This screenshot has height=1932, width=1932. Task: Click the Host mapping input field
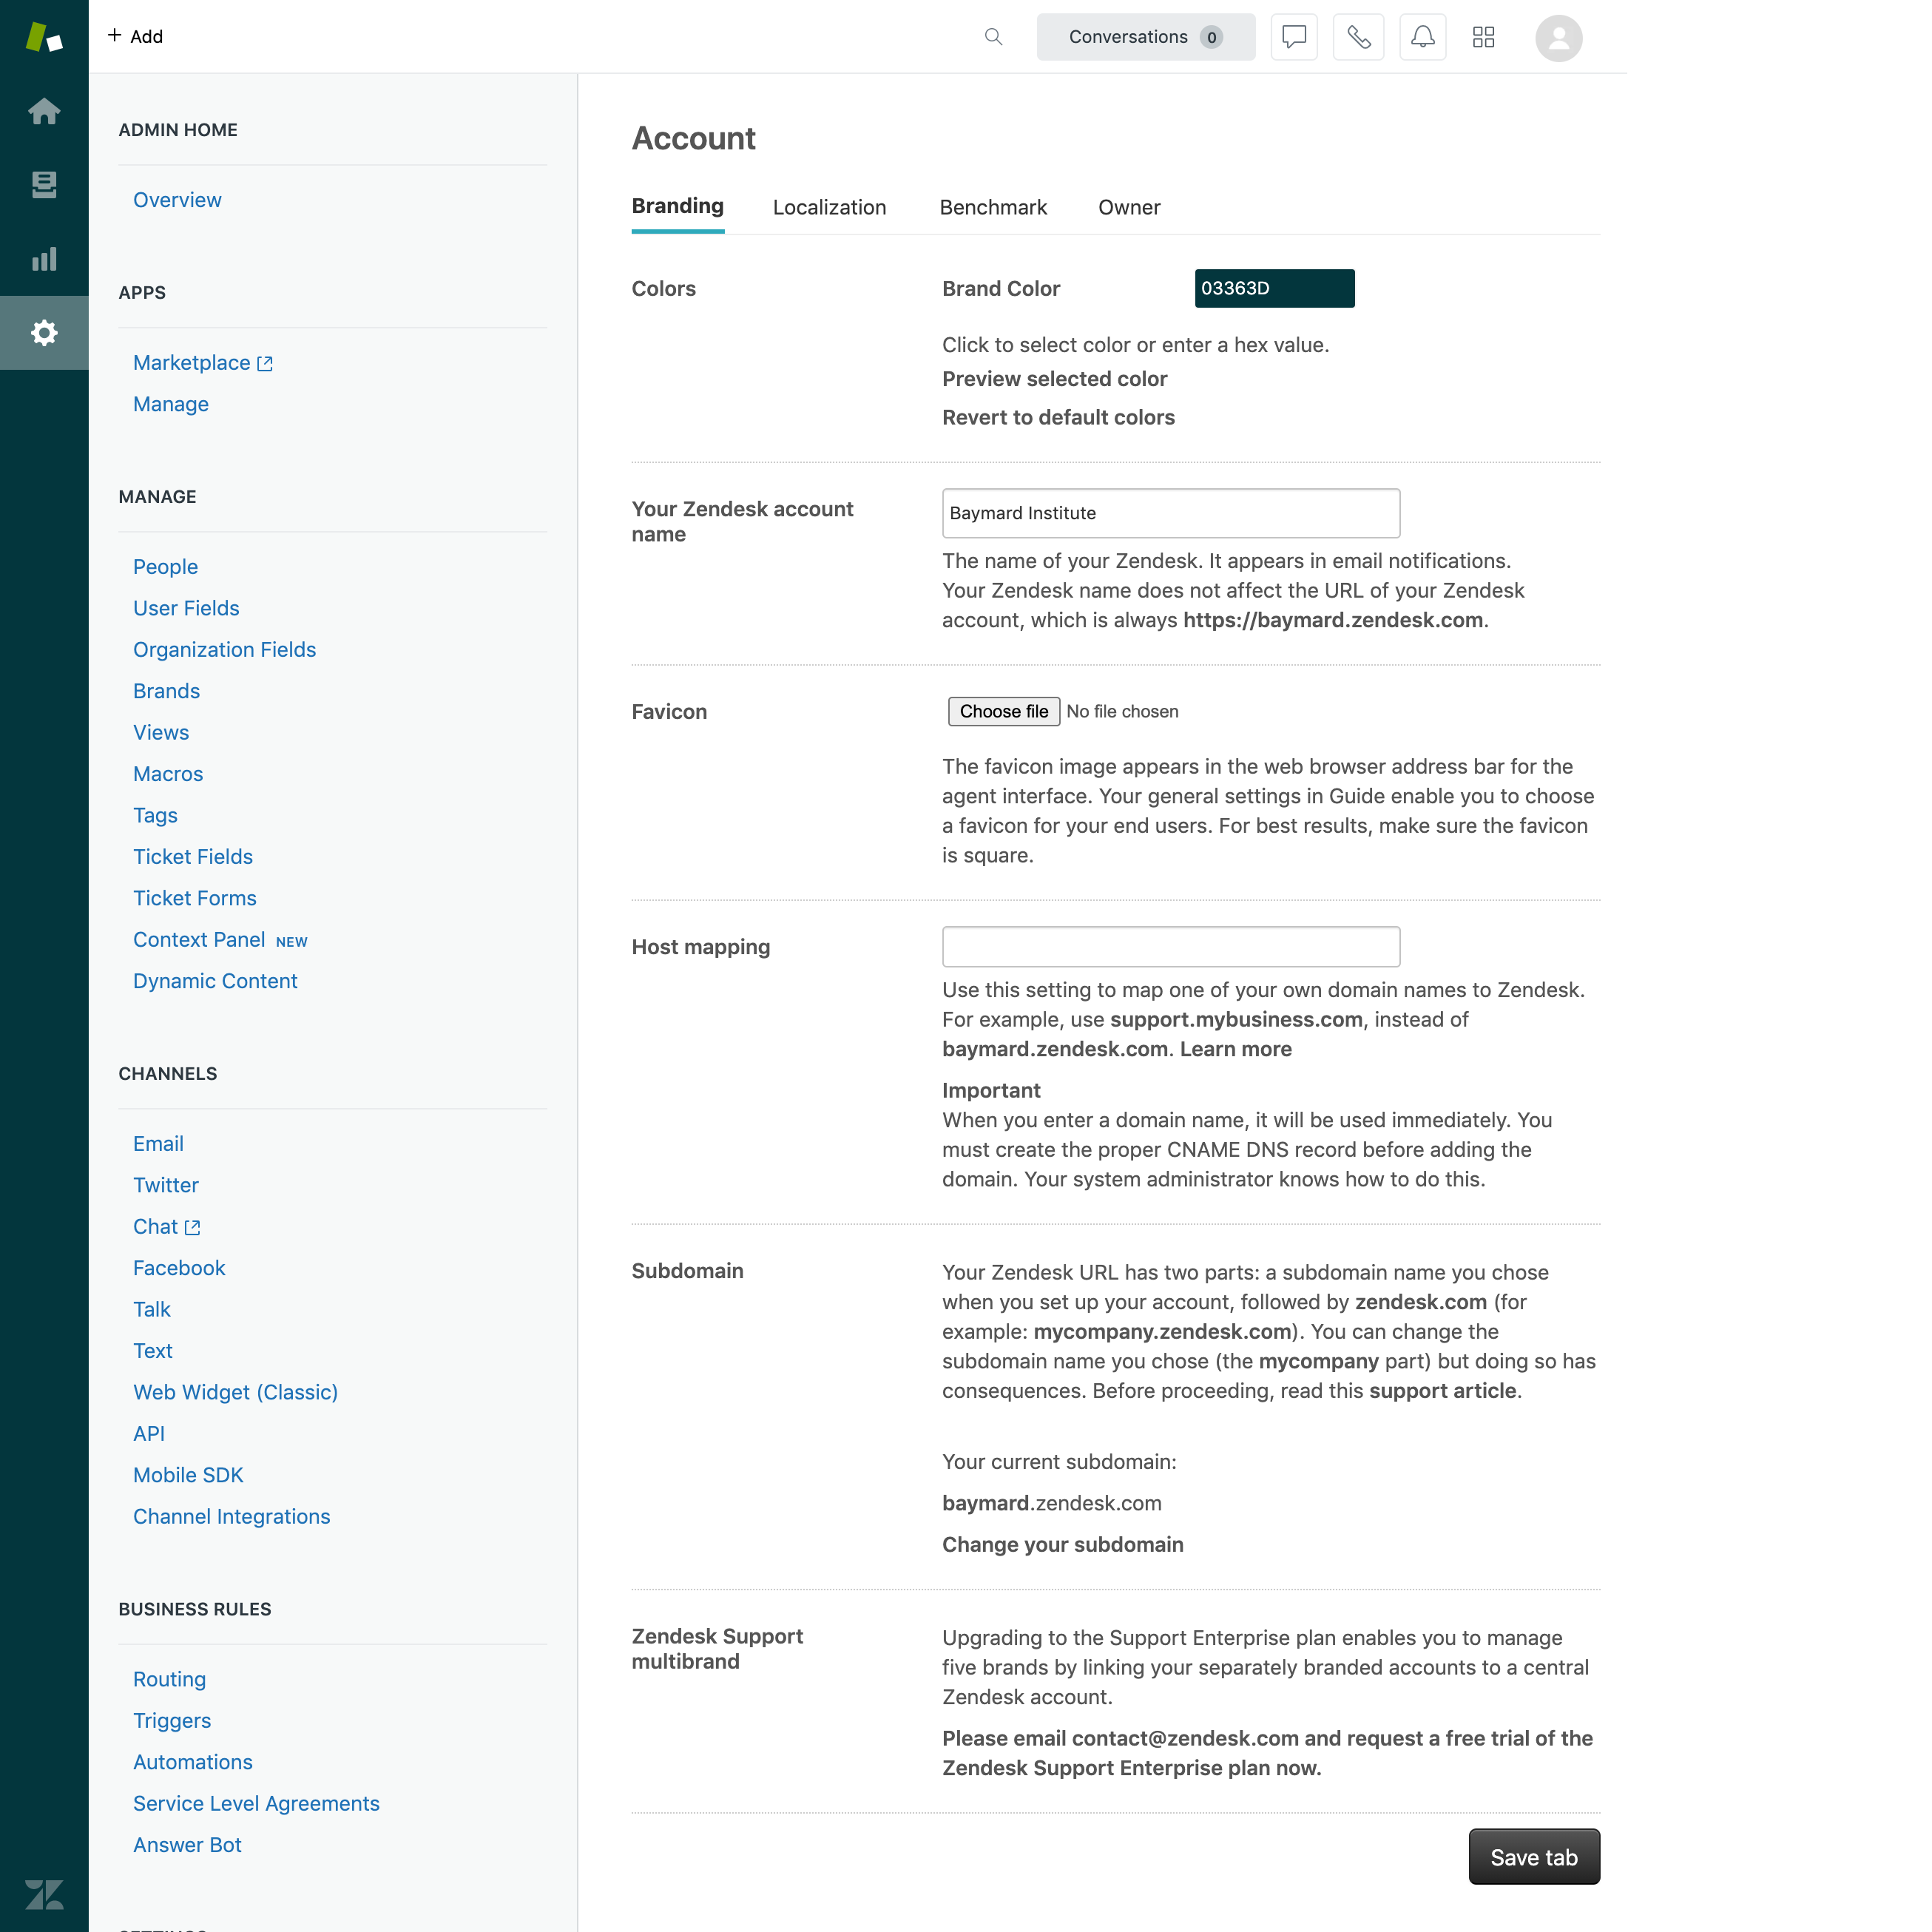coord(1170,946)
